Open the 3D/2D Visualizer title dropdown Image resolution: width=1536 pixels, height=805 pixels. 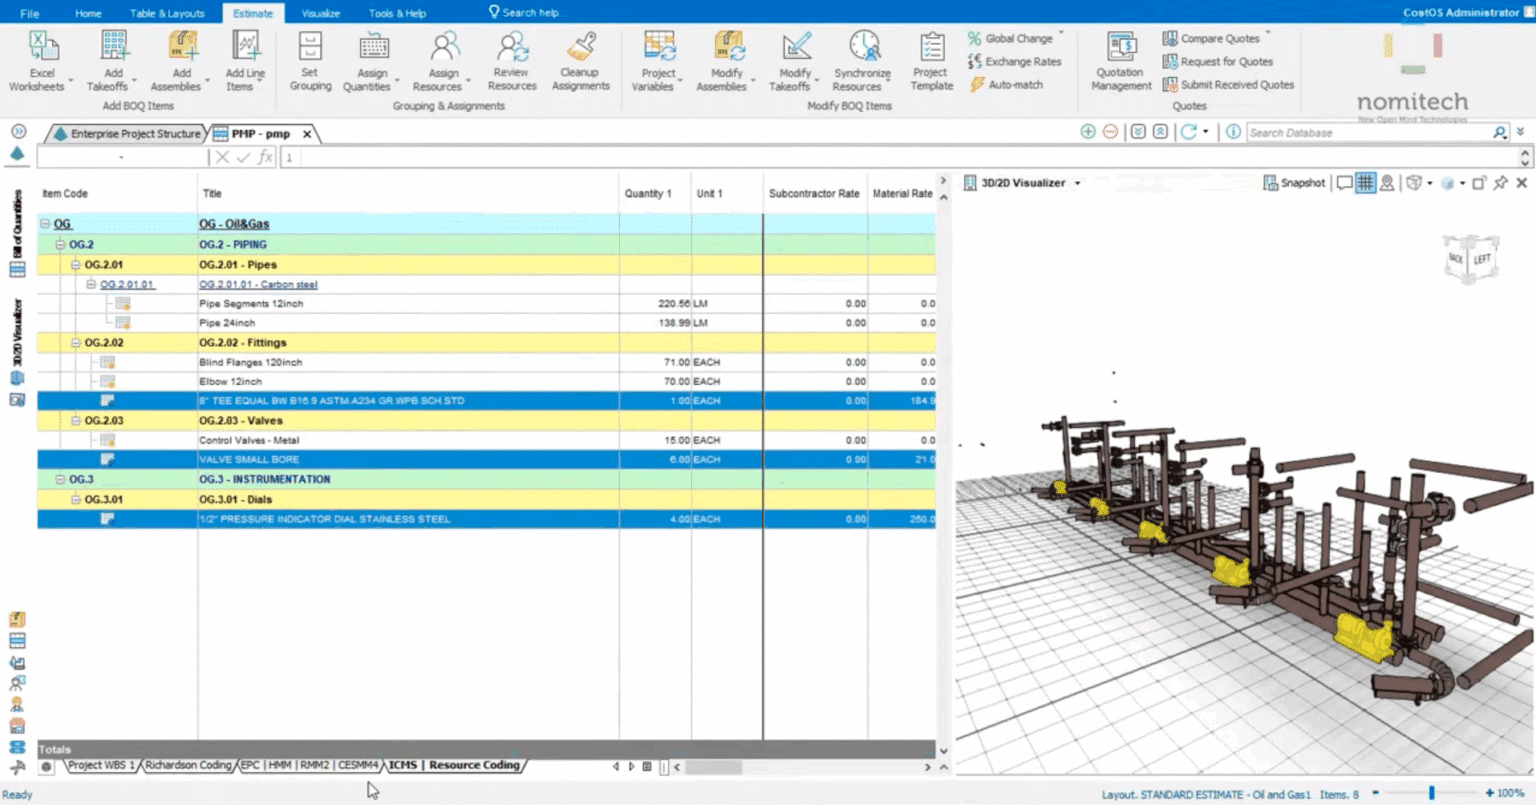click(1077, 184)
